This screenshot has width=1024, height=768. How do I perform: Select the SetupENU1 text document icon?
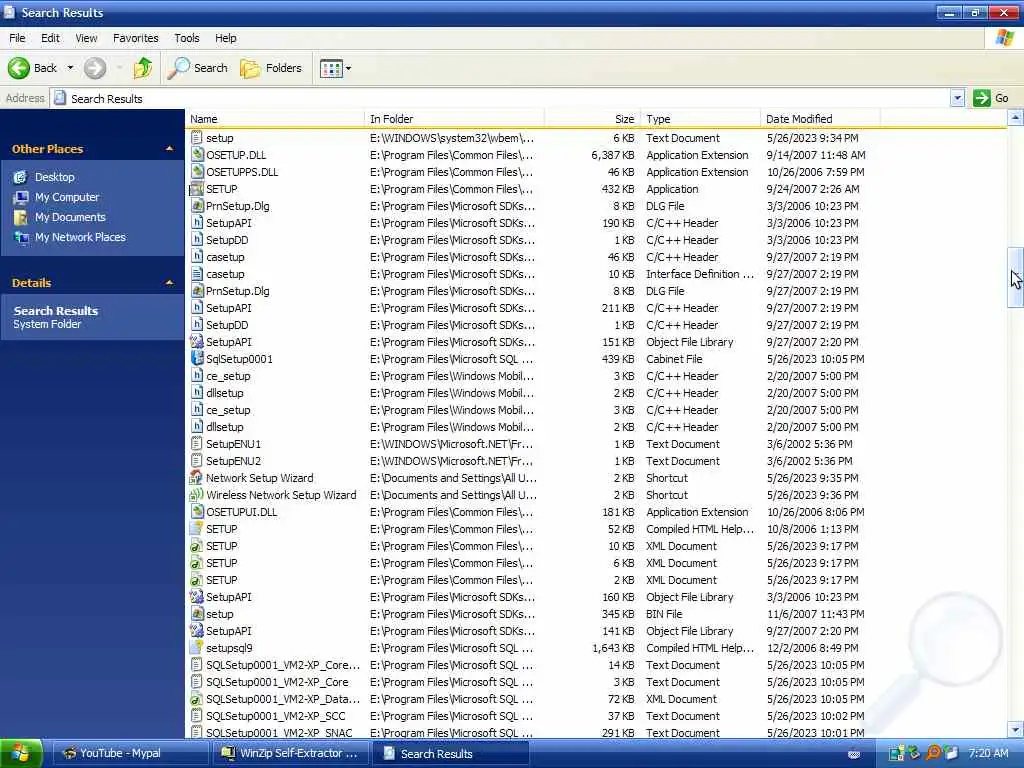click(197, 443)
